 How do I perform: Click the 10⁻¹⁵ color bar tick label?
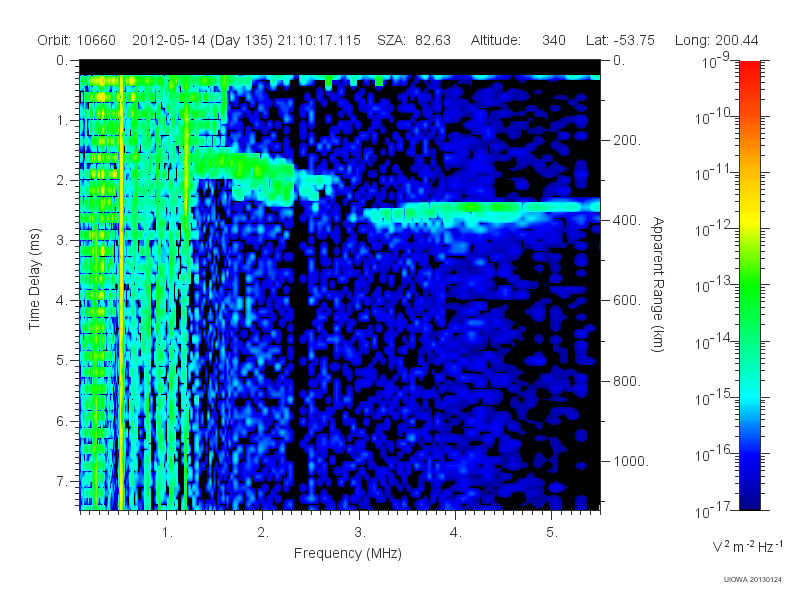point(713,397)
